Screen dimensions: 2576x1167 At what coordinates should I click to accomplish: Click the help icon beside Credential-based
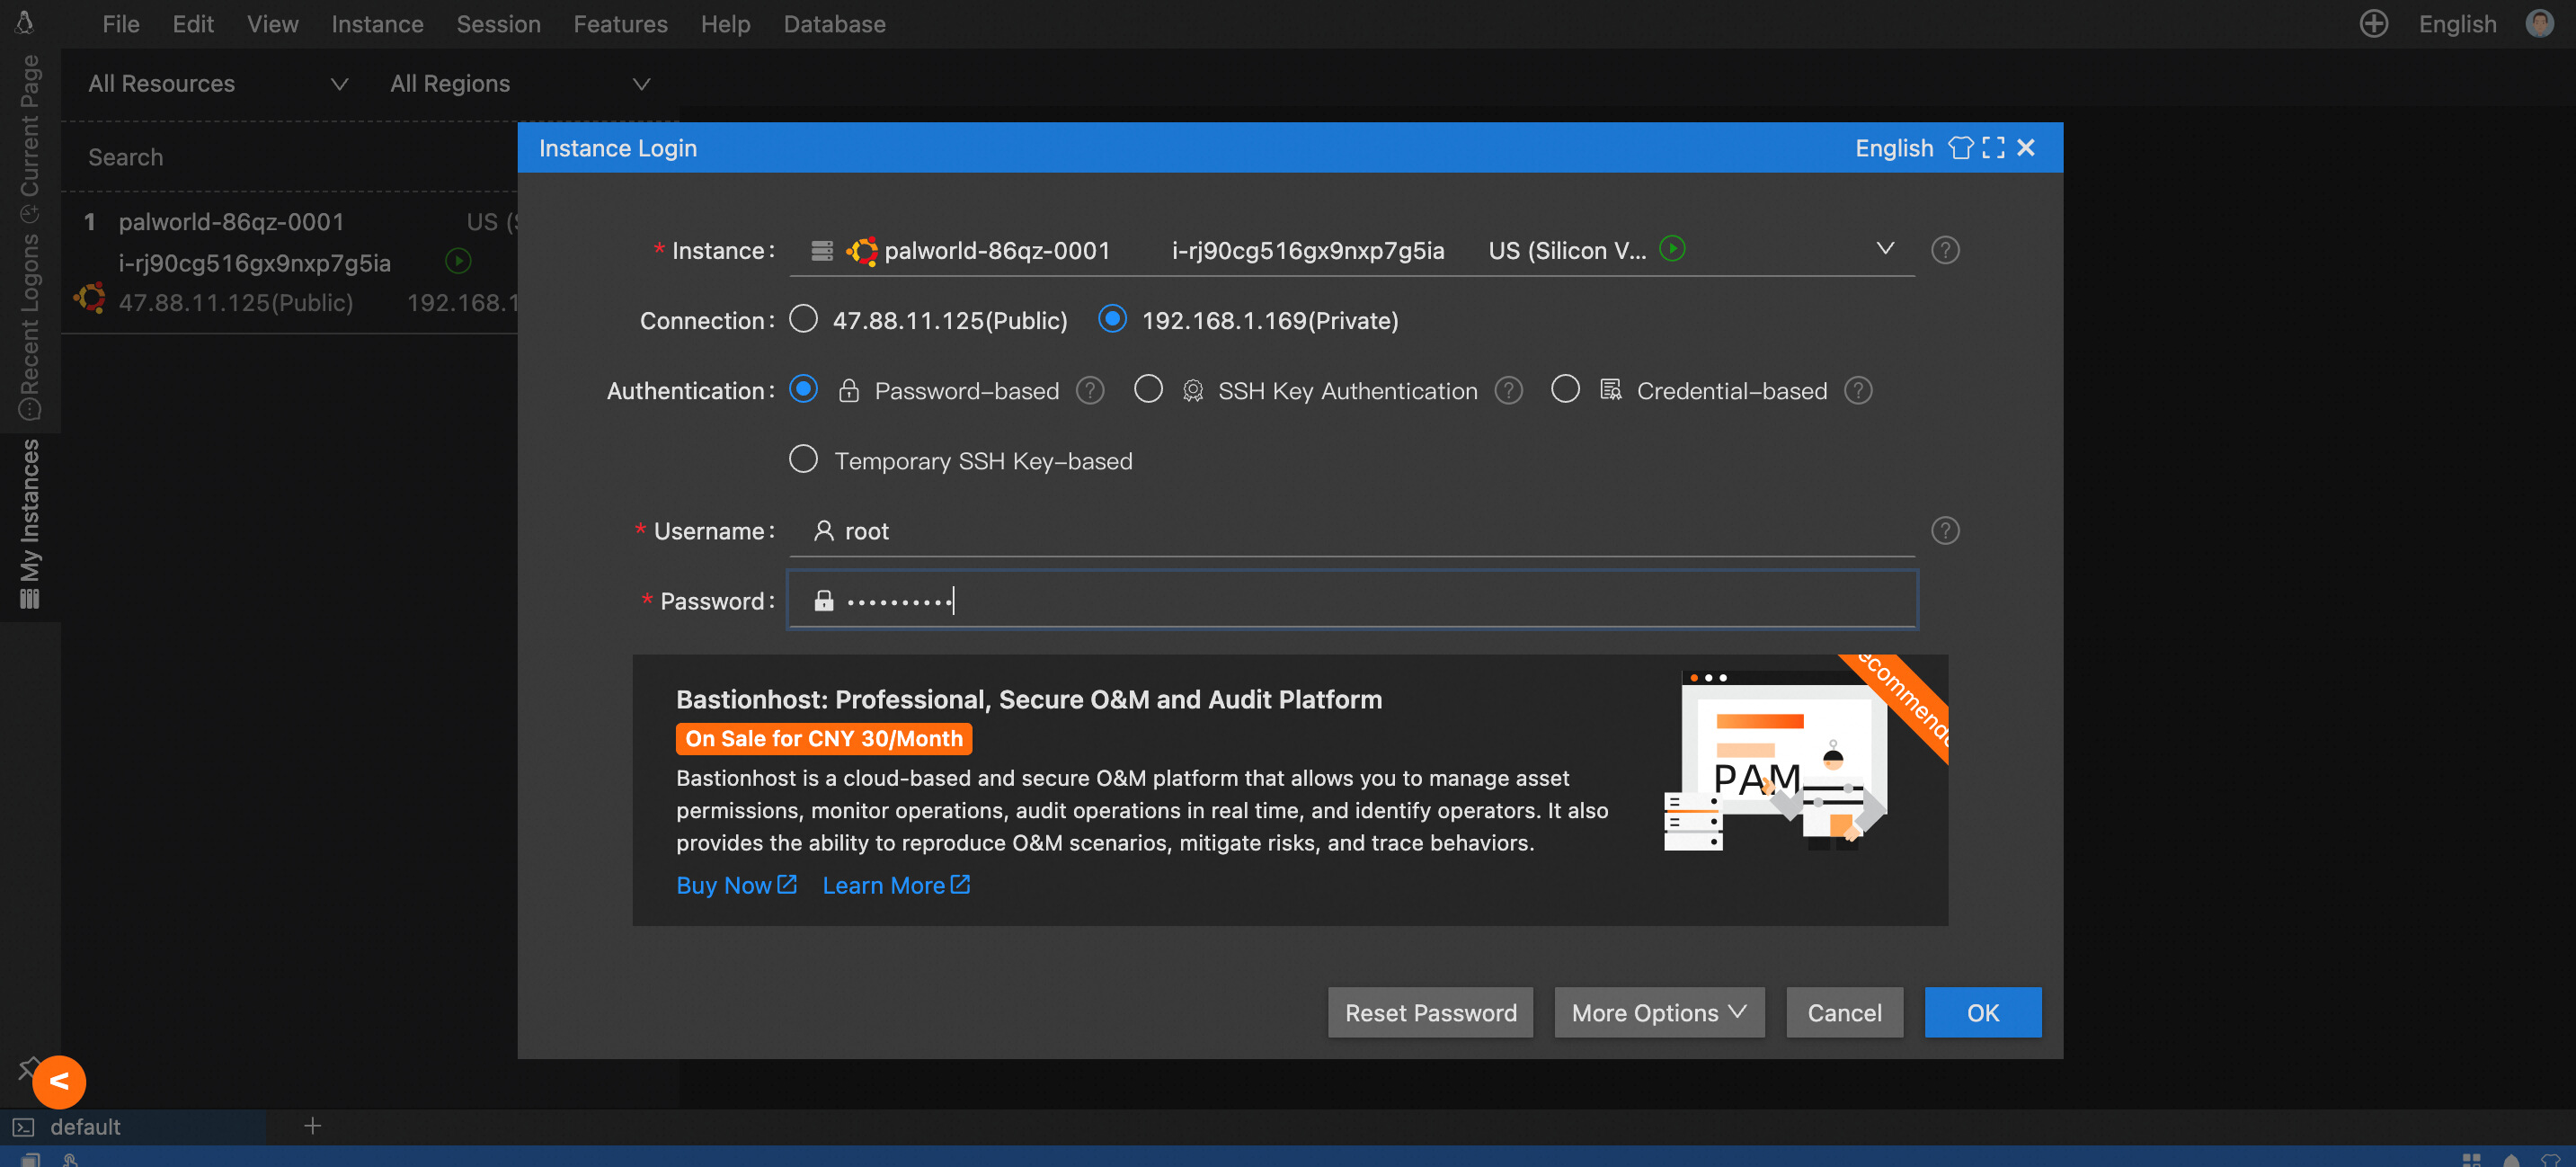[x=1858, y=391]
